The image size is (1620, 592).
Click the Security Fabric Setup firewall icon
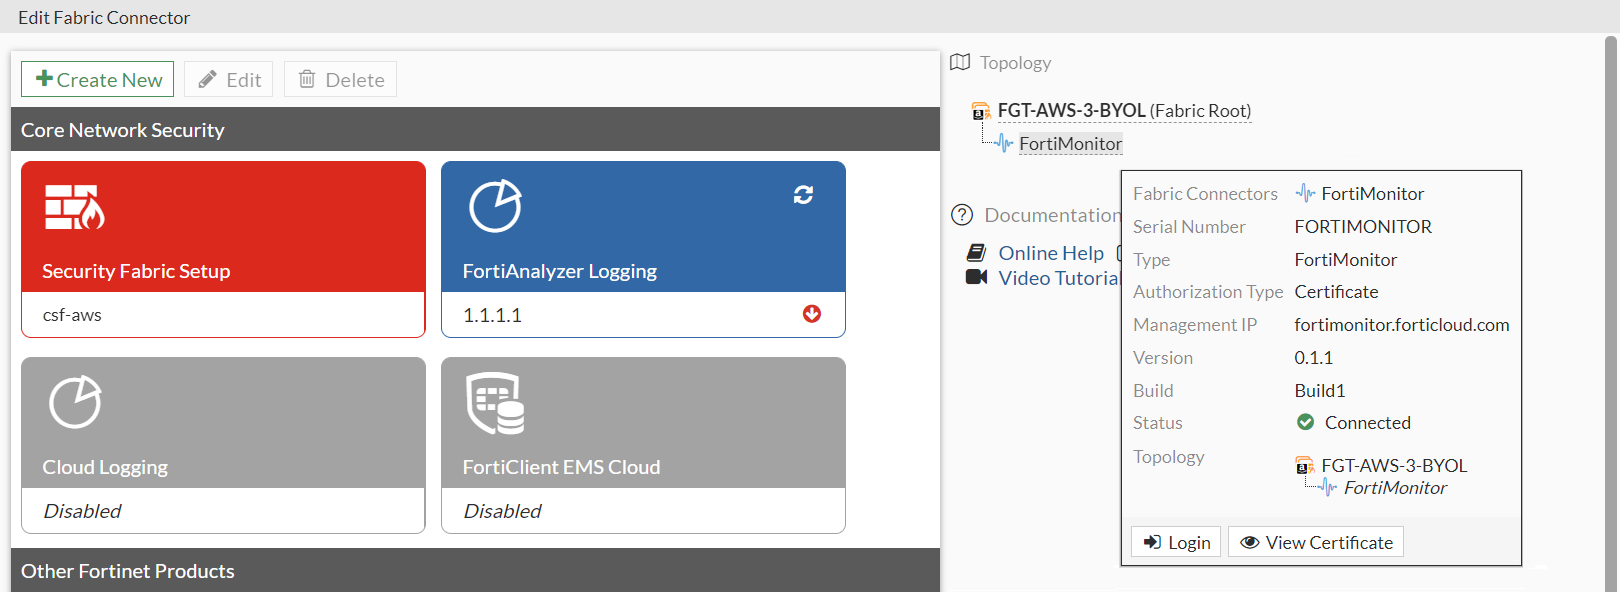pyautogui.click(x=74, y=207)
